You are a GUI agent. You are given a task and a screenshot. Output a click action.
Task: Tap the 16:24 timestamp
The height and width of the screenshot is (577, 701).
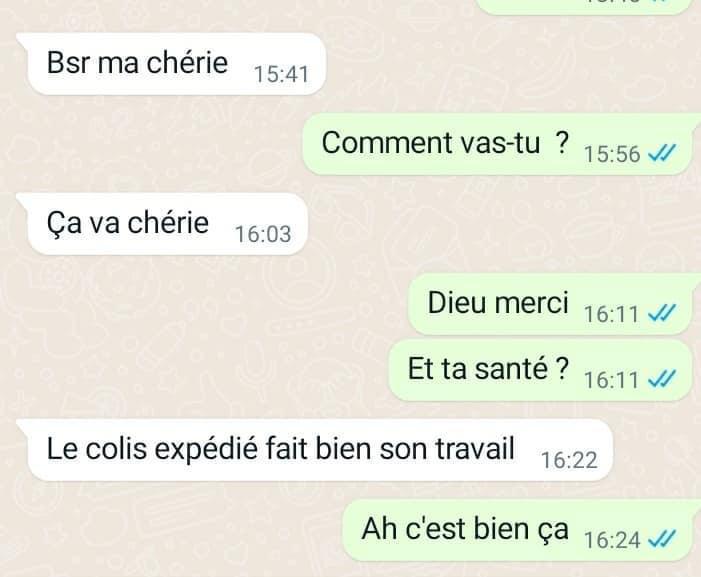tap(612, 540)
